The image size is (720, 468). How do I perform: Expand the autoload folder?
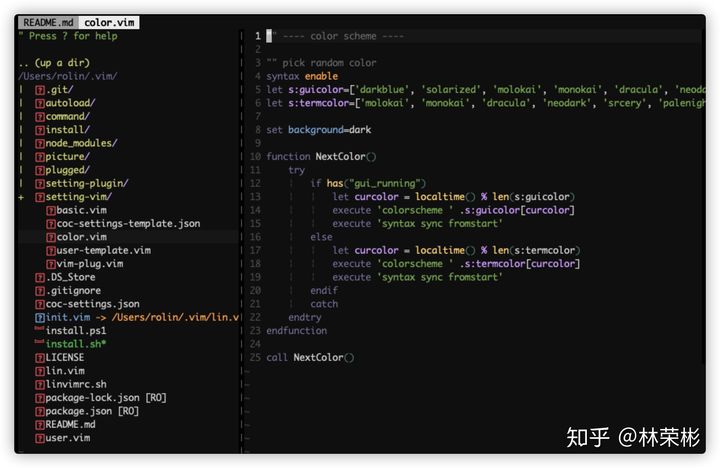pyautogui.click(x=65, y=103)
